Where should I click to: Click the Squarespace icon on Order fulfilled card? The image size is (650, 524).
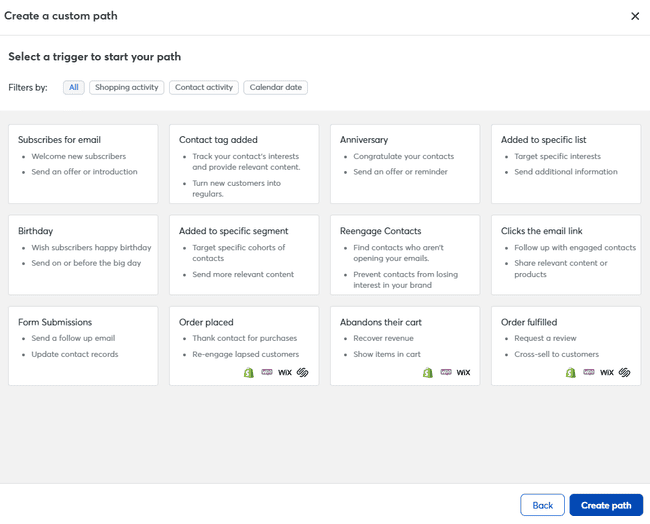pos(625,372)
